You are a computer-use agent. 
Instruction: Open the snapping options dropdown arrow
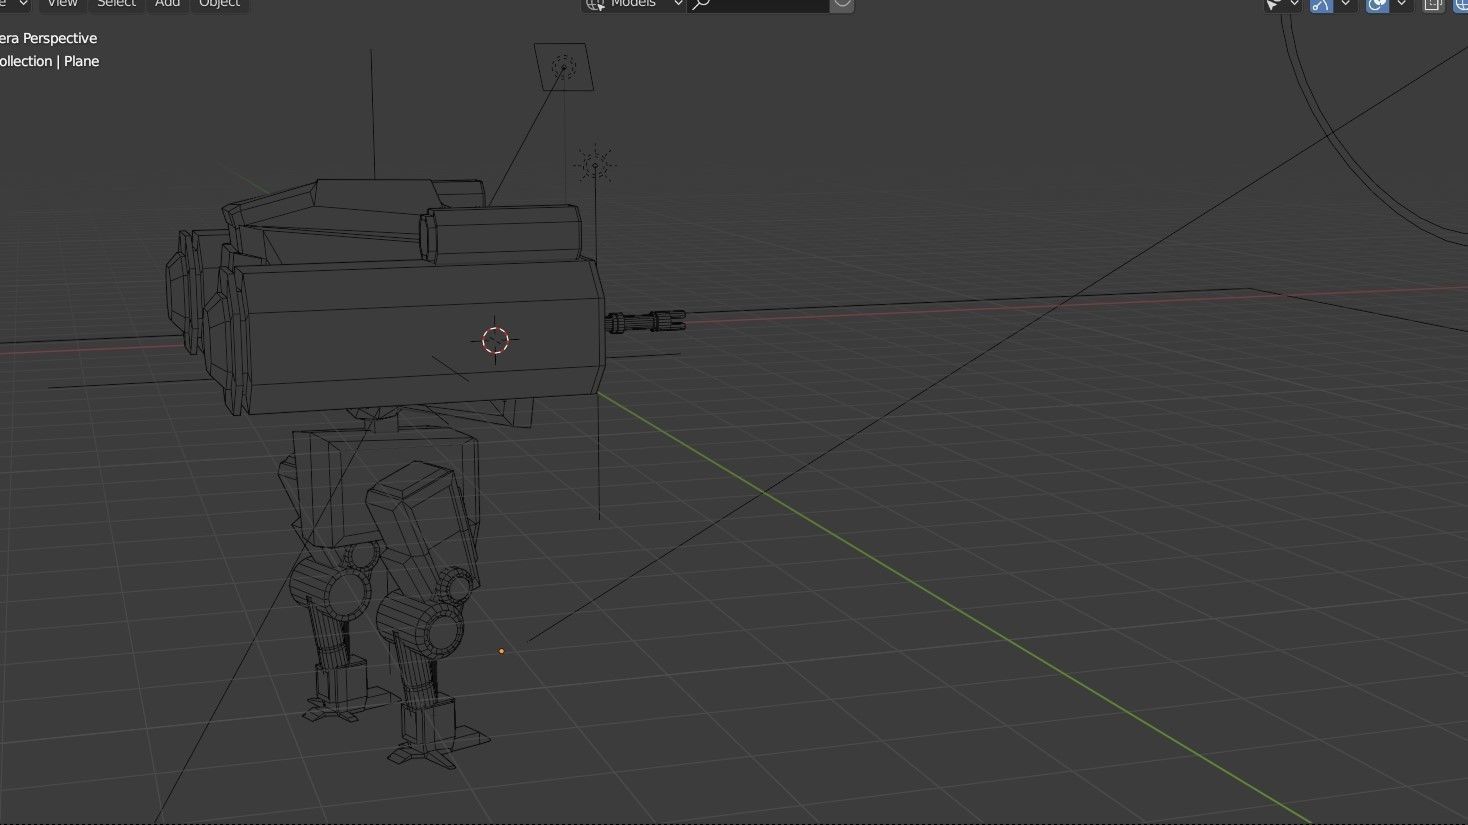coord(1346,4)
